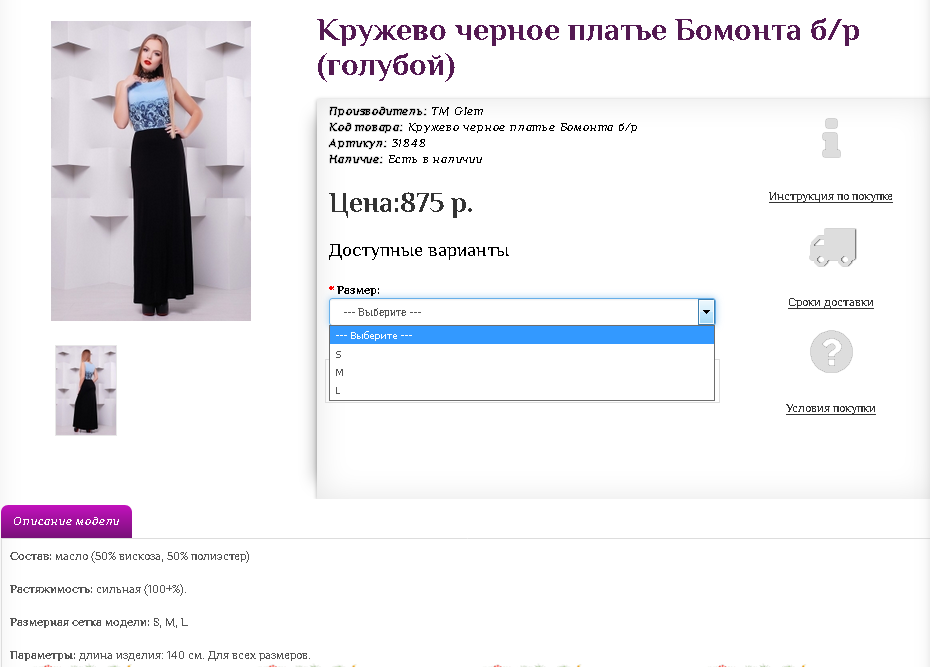Open the Условия покупки link
This screenshot has height=667, width=930.
[x=830, y=409]
